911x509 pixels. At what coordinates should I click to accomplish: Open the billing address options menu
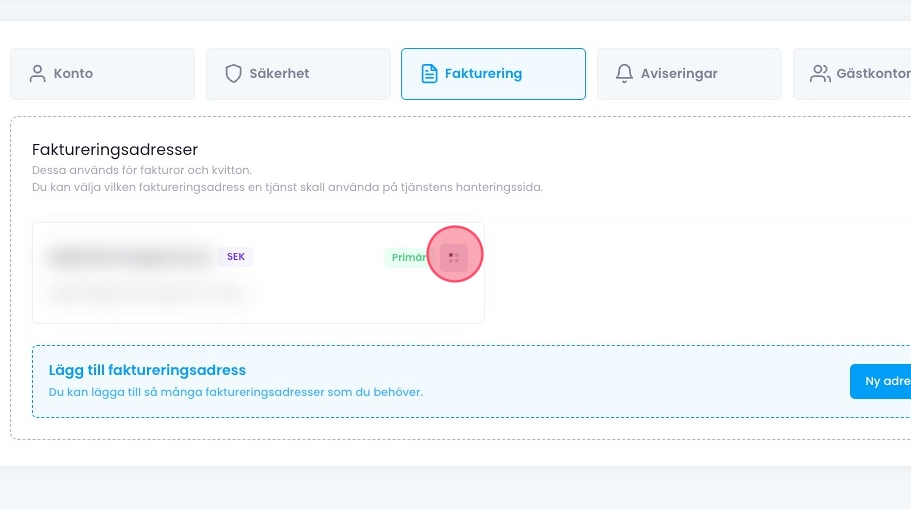tap(454, 258)
